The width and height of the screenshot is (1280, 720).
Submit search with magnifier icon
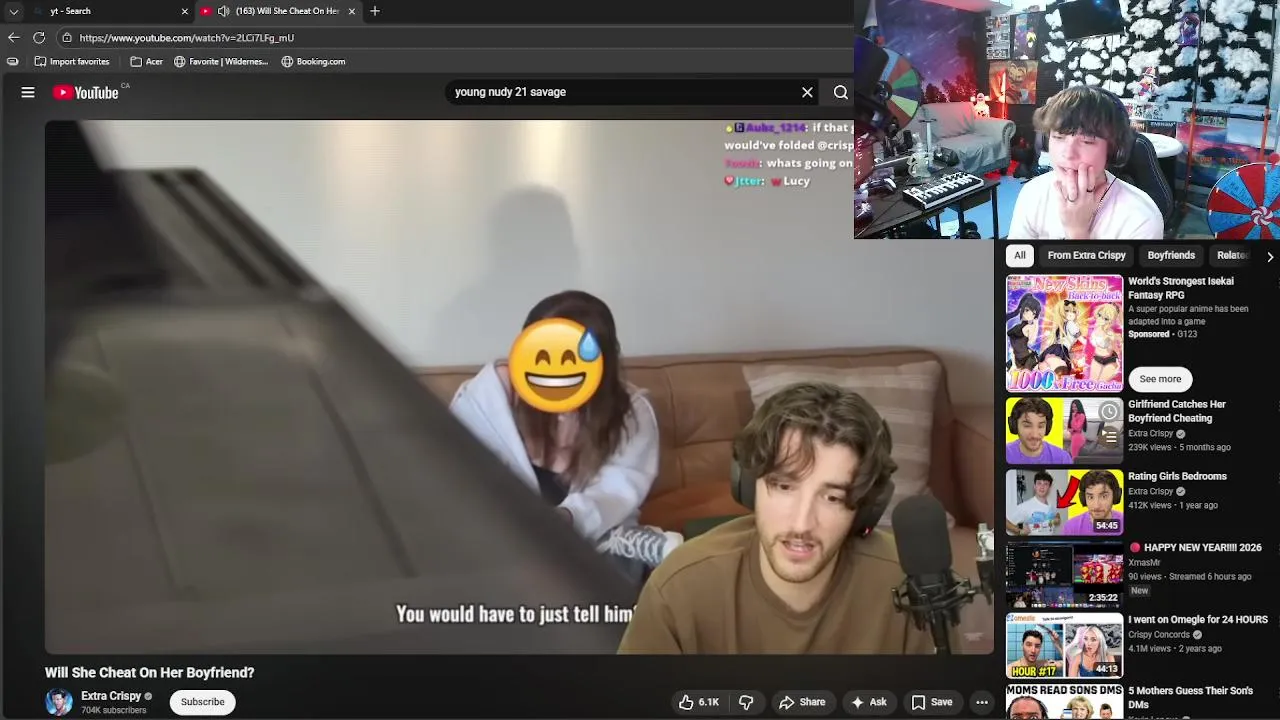point(840,92)
